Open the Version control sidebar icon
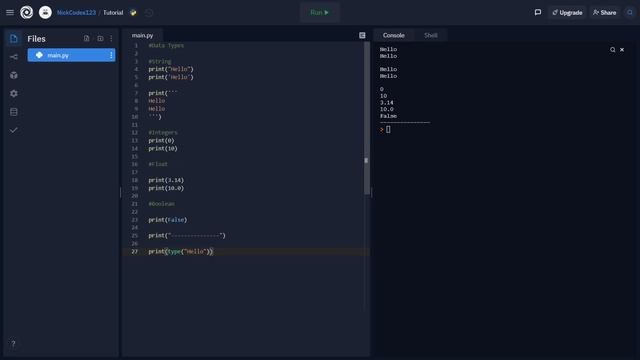This screenshot has height=360, width=640. click(14, 57)
